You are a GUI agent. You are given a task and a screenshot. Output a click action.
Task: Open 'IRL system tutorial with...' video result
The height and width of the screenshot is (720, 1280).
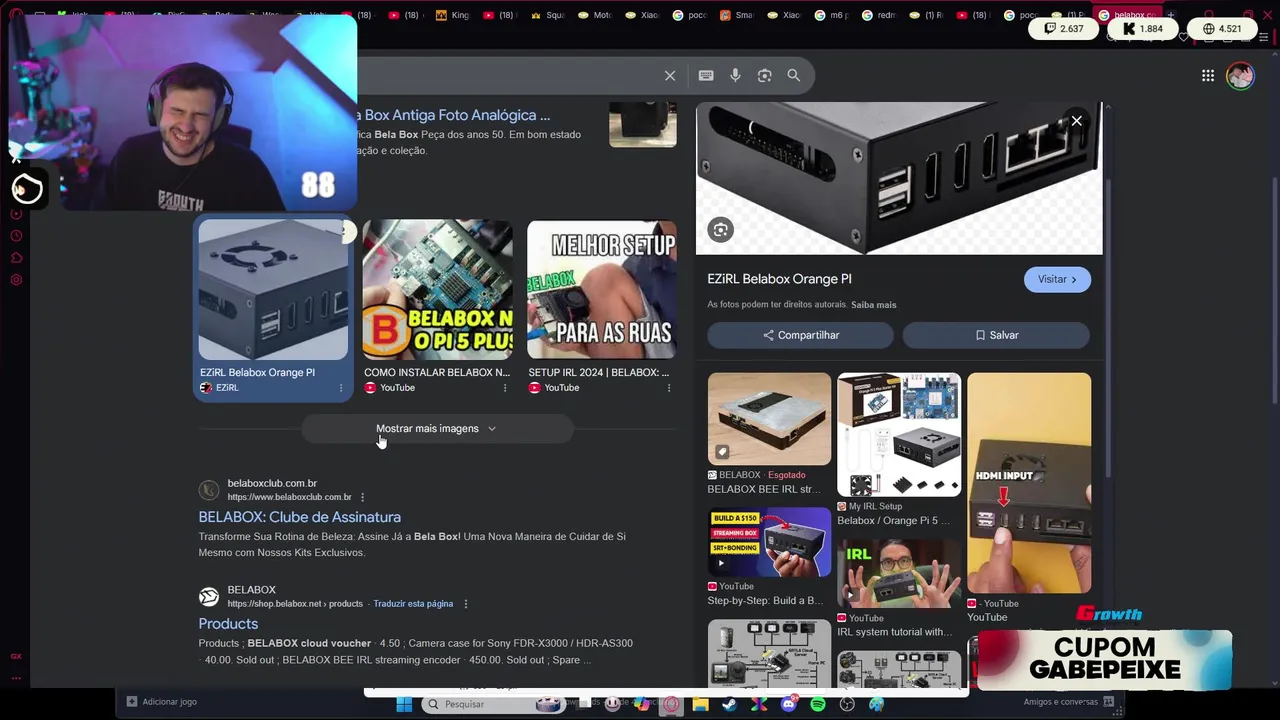899,574
